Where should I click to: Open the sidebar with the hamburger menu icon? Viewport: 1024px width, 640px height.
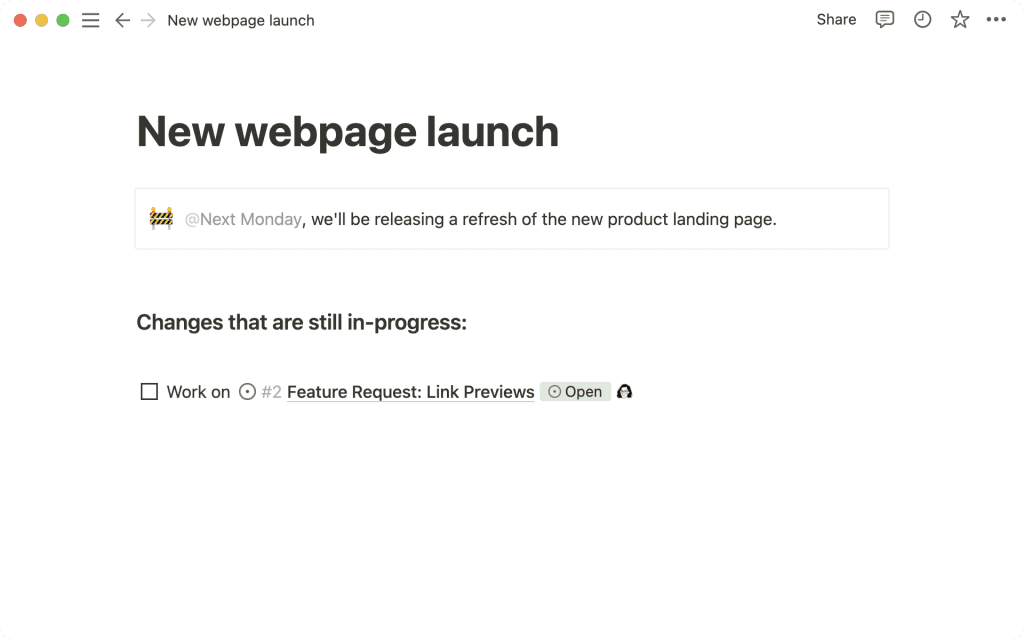(91, 20)
